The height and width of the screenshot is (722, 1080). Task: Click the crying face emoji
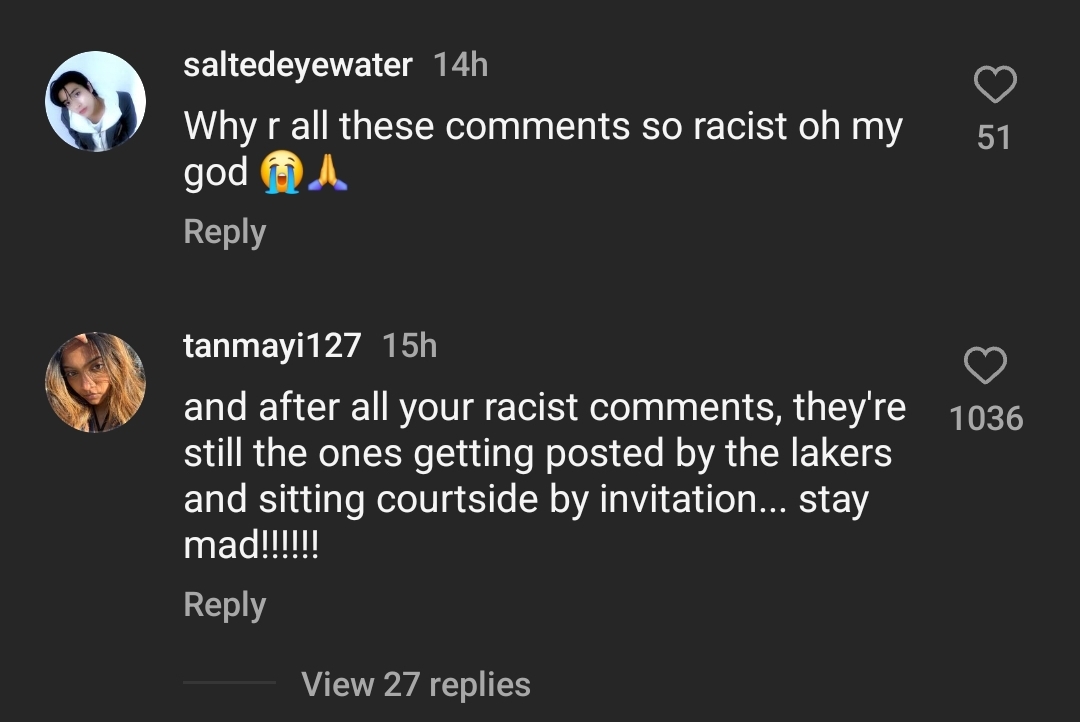coord(280,174)
